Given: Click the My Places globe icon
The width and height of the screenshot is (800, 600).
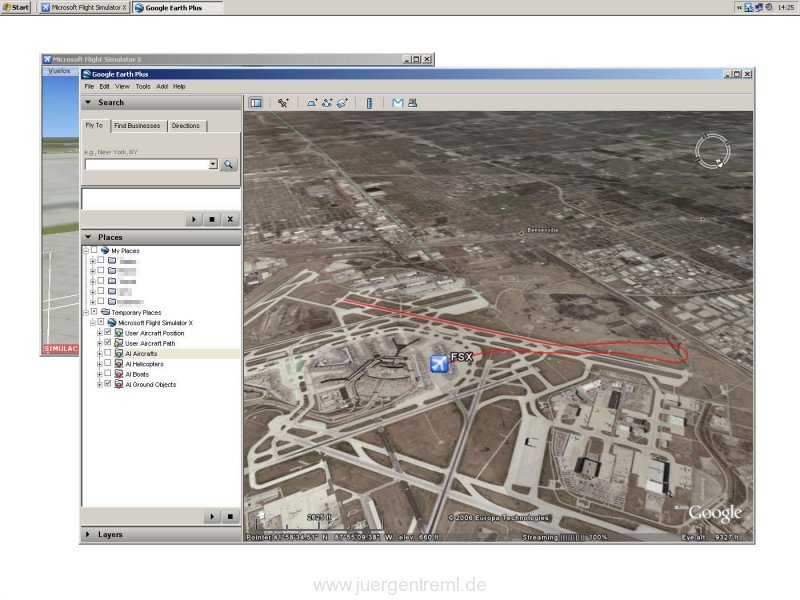Looking at the screenshot, I should 105,251.
